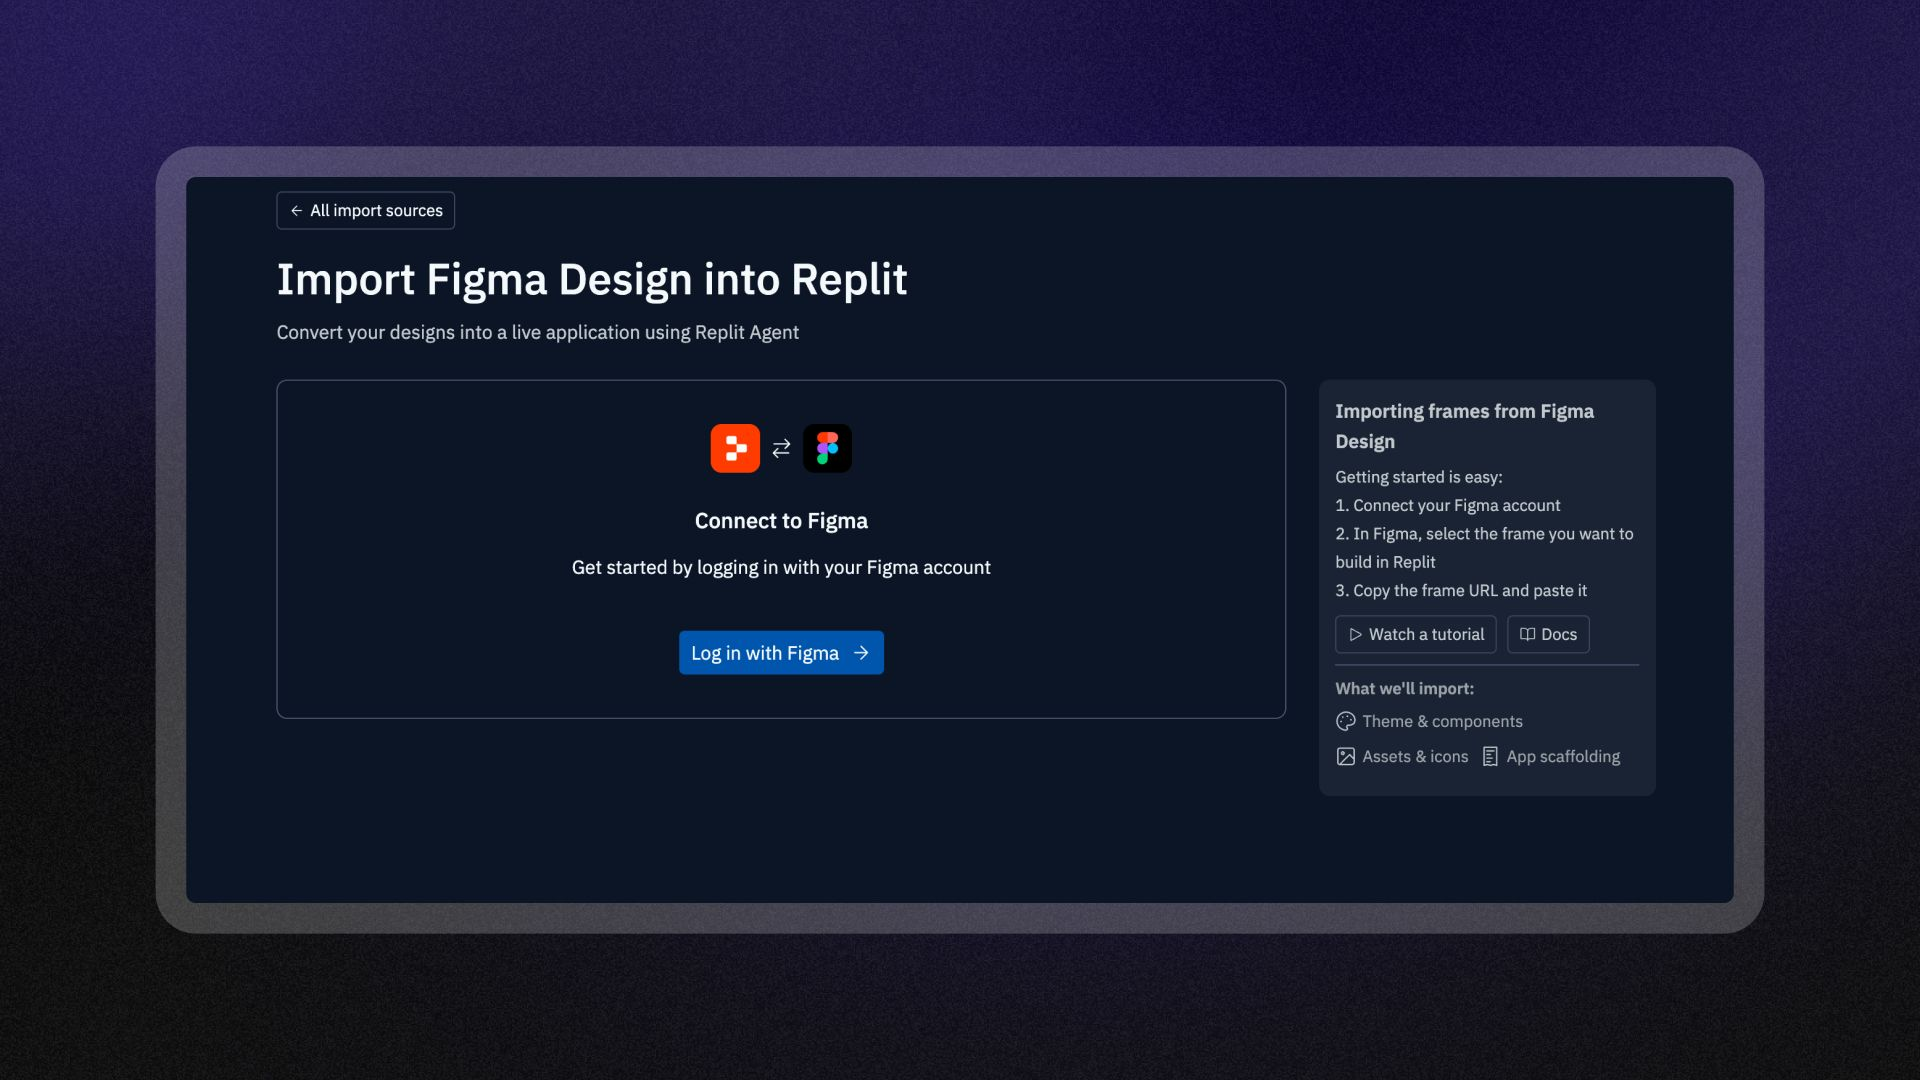
Task: Click the book icon in Docs button
Action: [x=1527, y=635]
